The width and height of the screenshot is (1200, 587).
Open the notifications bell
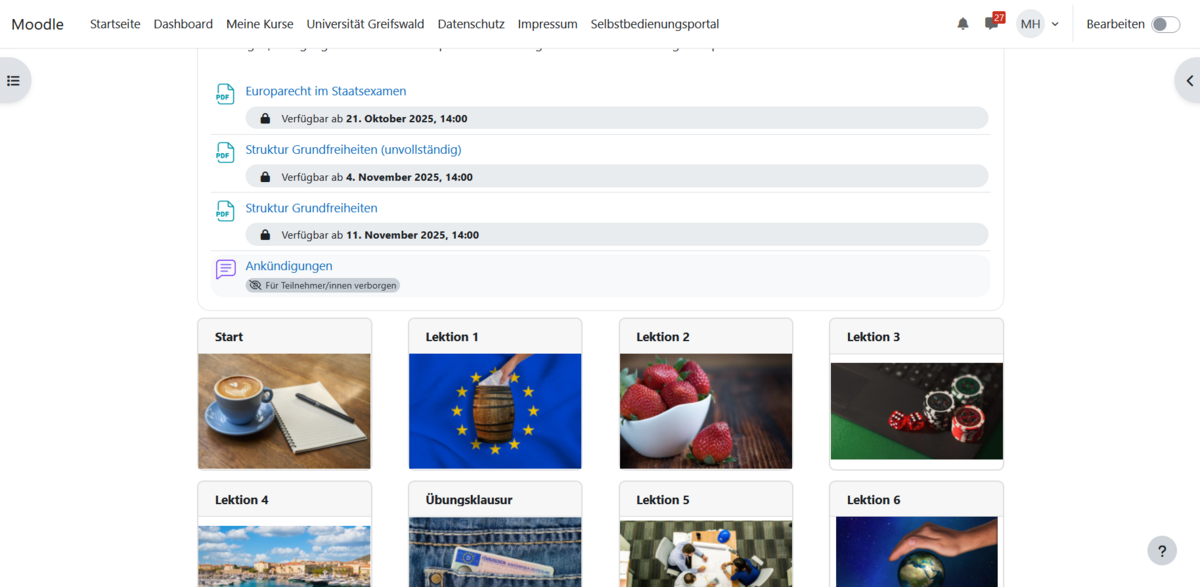[x=962, y=23]
